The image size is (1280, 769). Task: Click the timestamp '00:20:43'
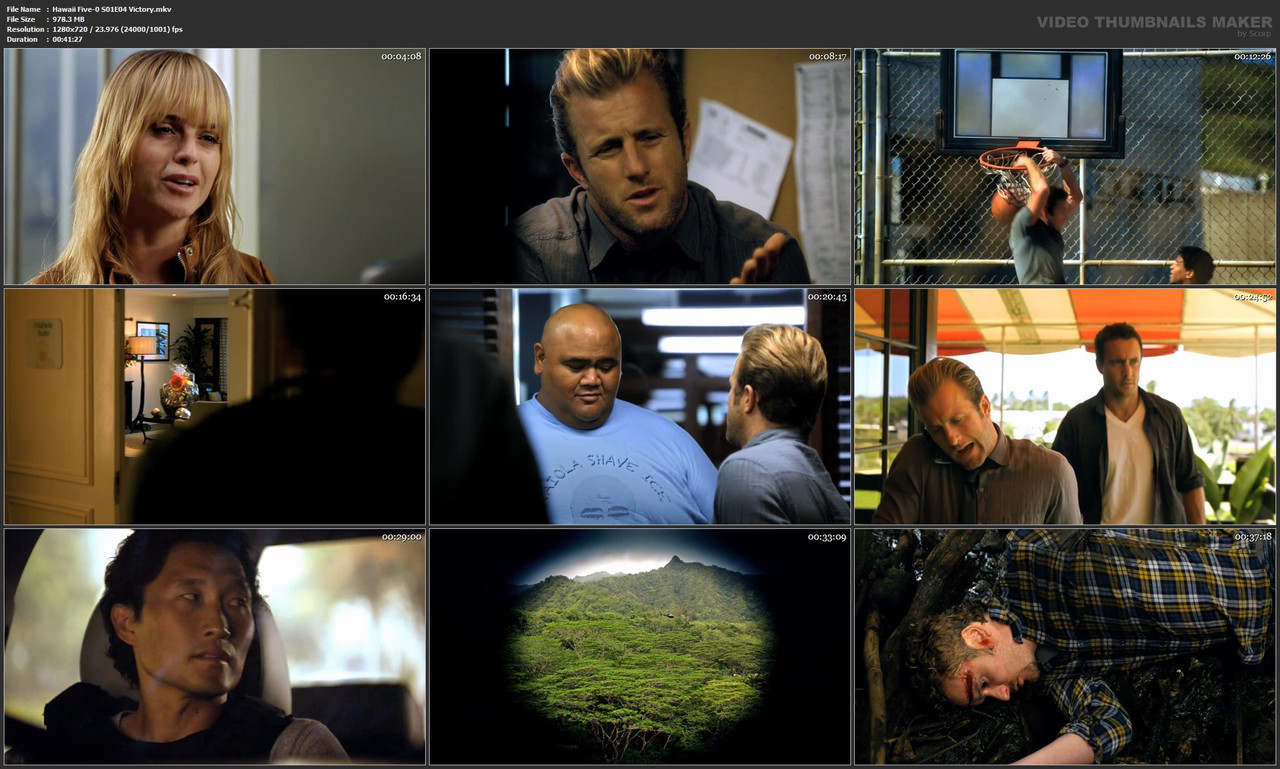tap(827, 297)
